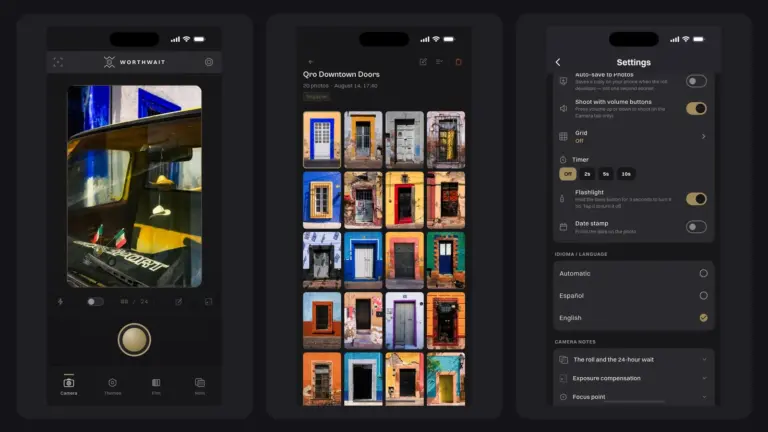Tap the Settings screen title

pos(633,62)
